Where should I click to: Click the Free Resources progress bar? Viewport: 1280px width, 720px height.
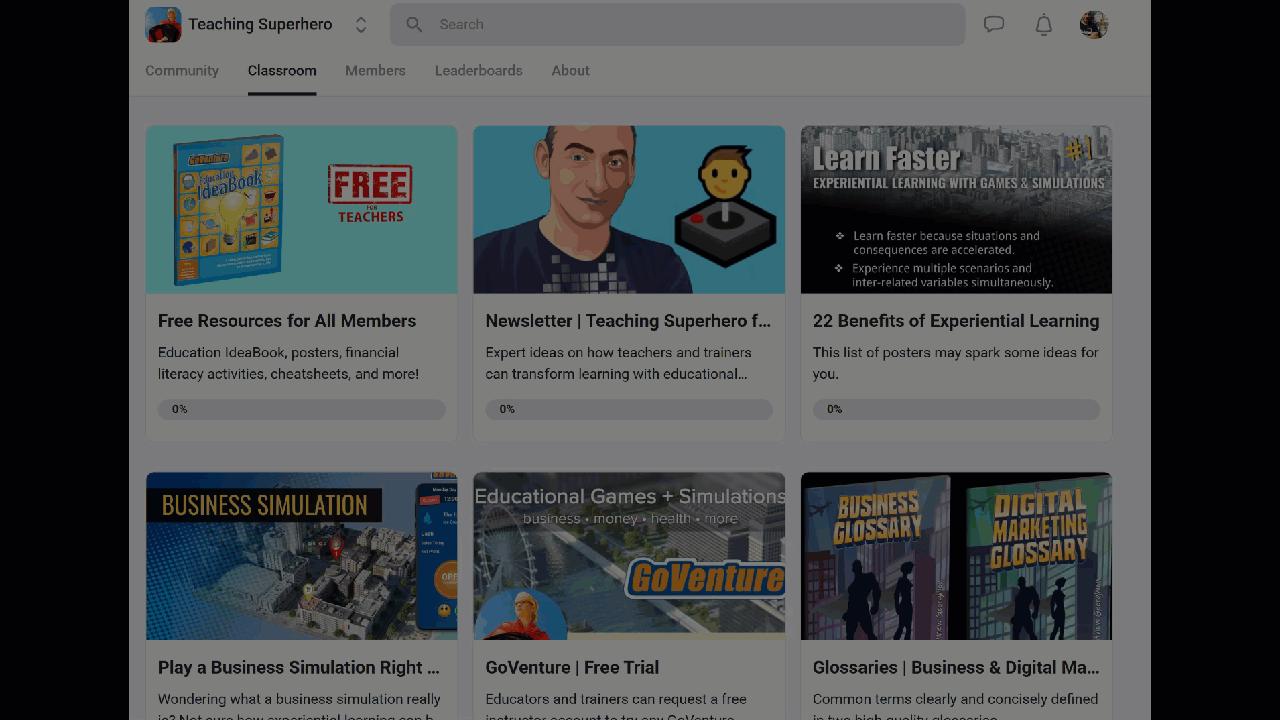click(x=302, y=409)
